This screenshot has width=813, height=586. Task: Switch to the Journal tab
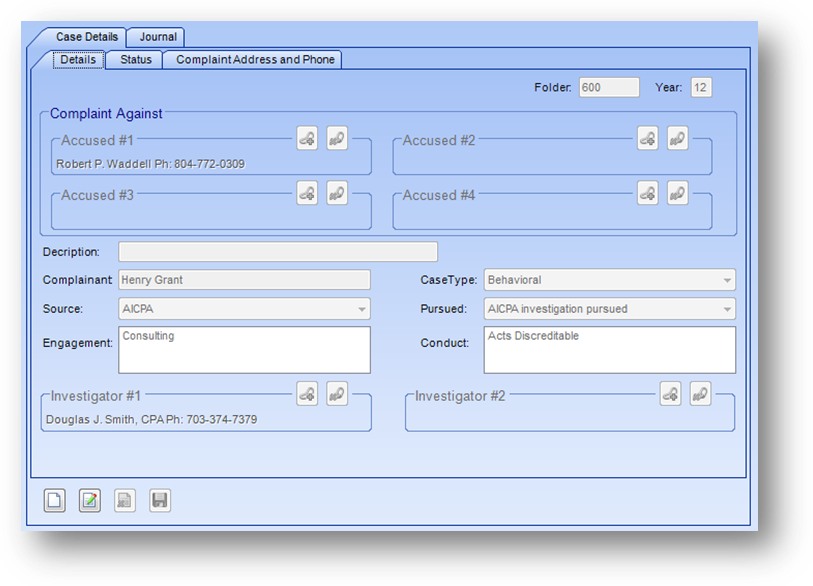point(158,37)
